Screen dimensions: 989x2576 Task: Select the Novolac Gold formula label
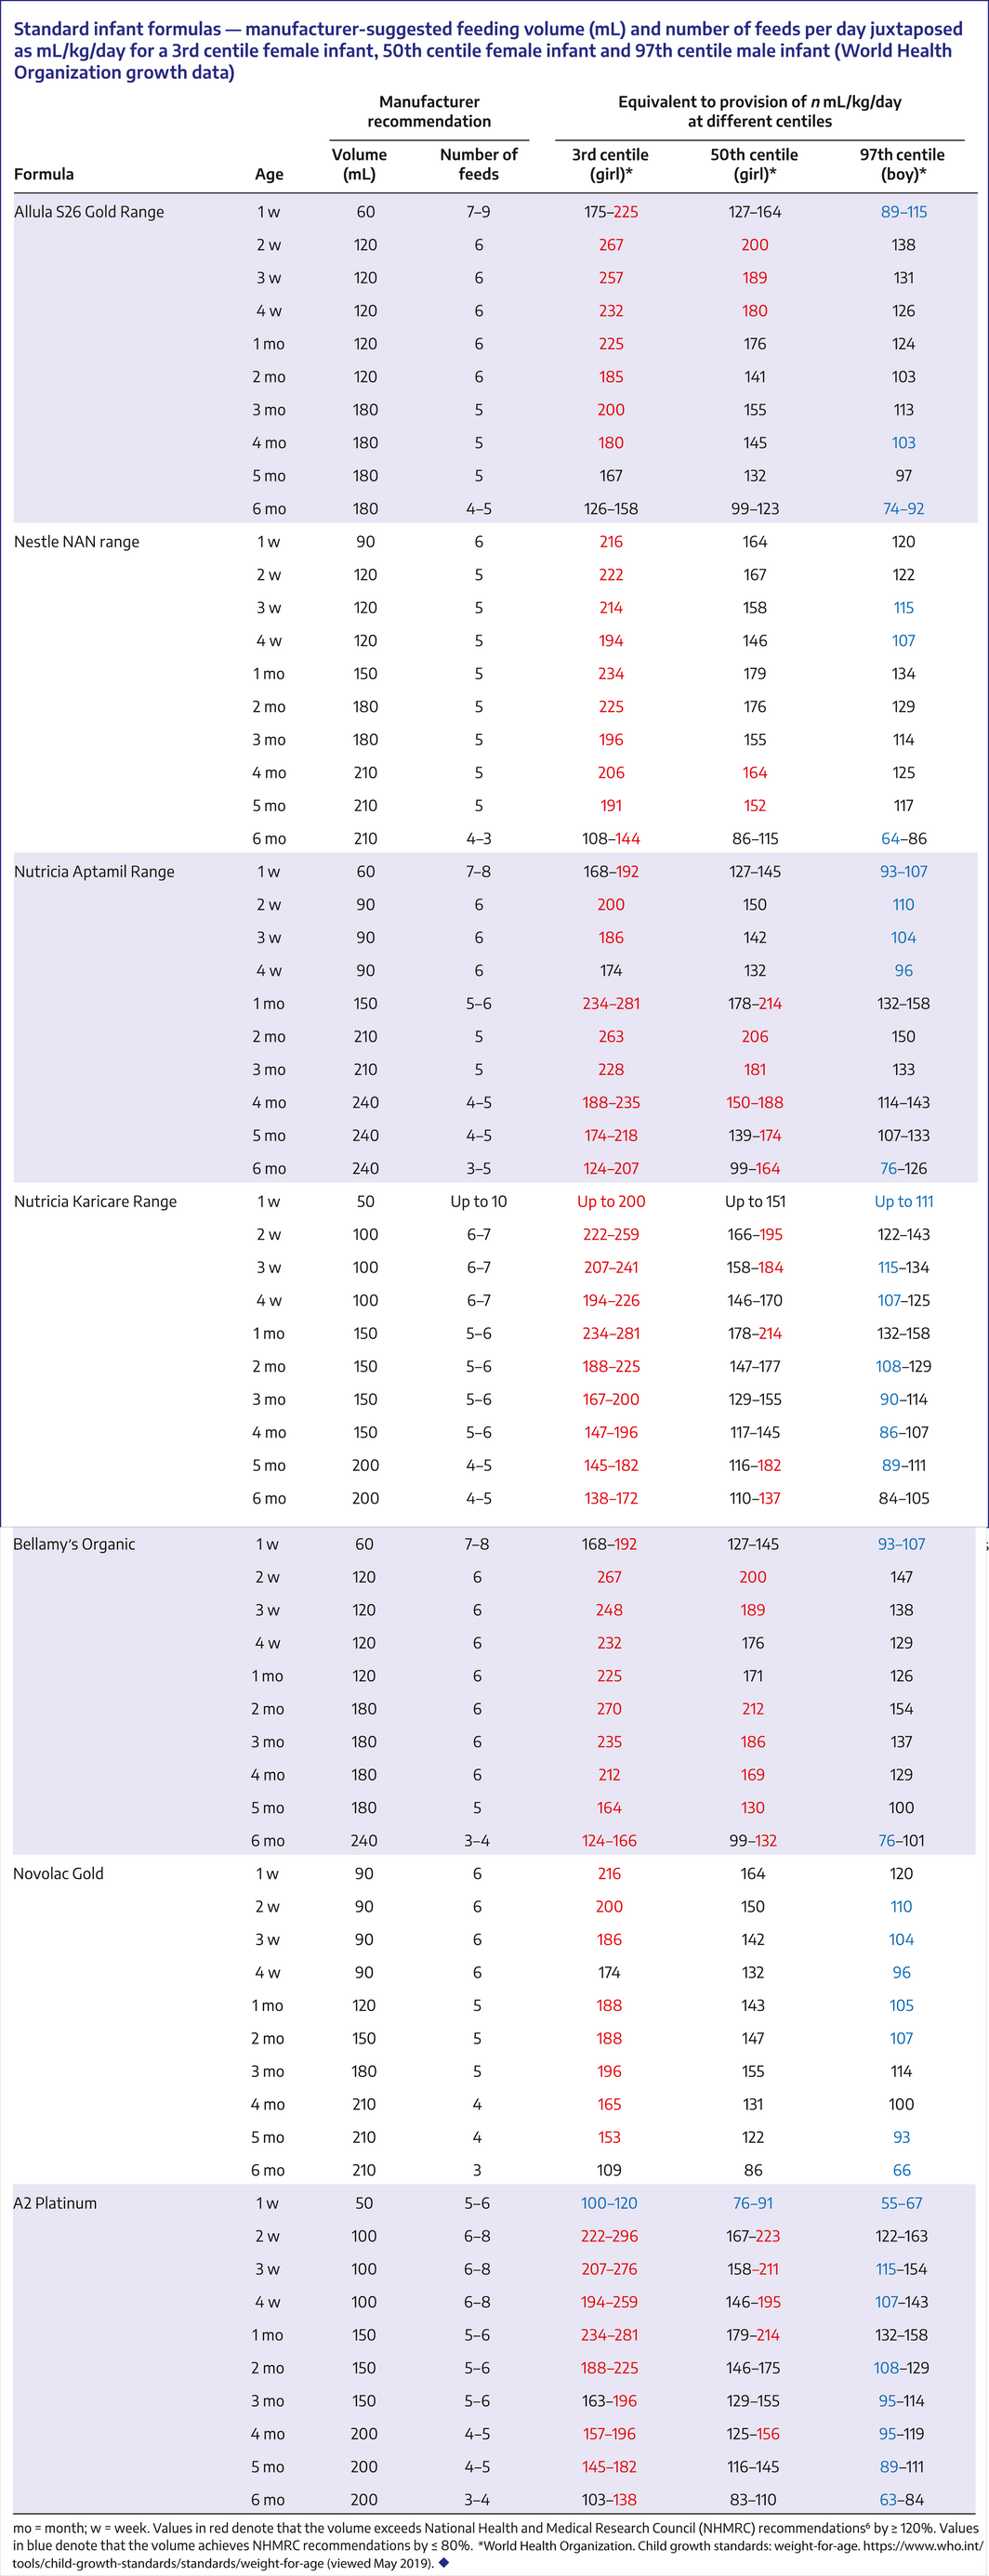[58, 1874]
